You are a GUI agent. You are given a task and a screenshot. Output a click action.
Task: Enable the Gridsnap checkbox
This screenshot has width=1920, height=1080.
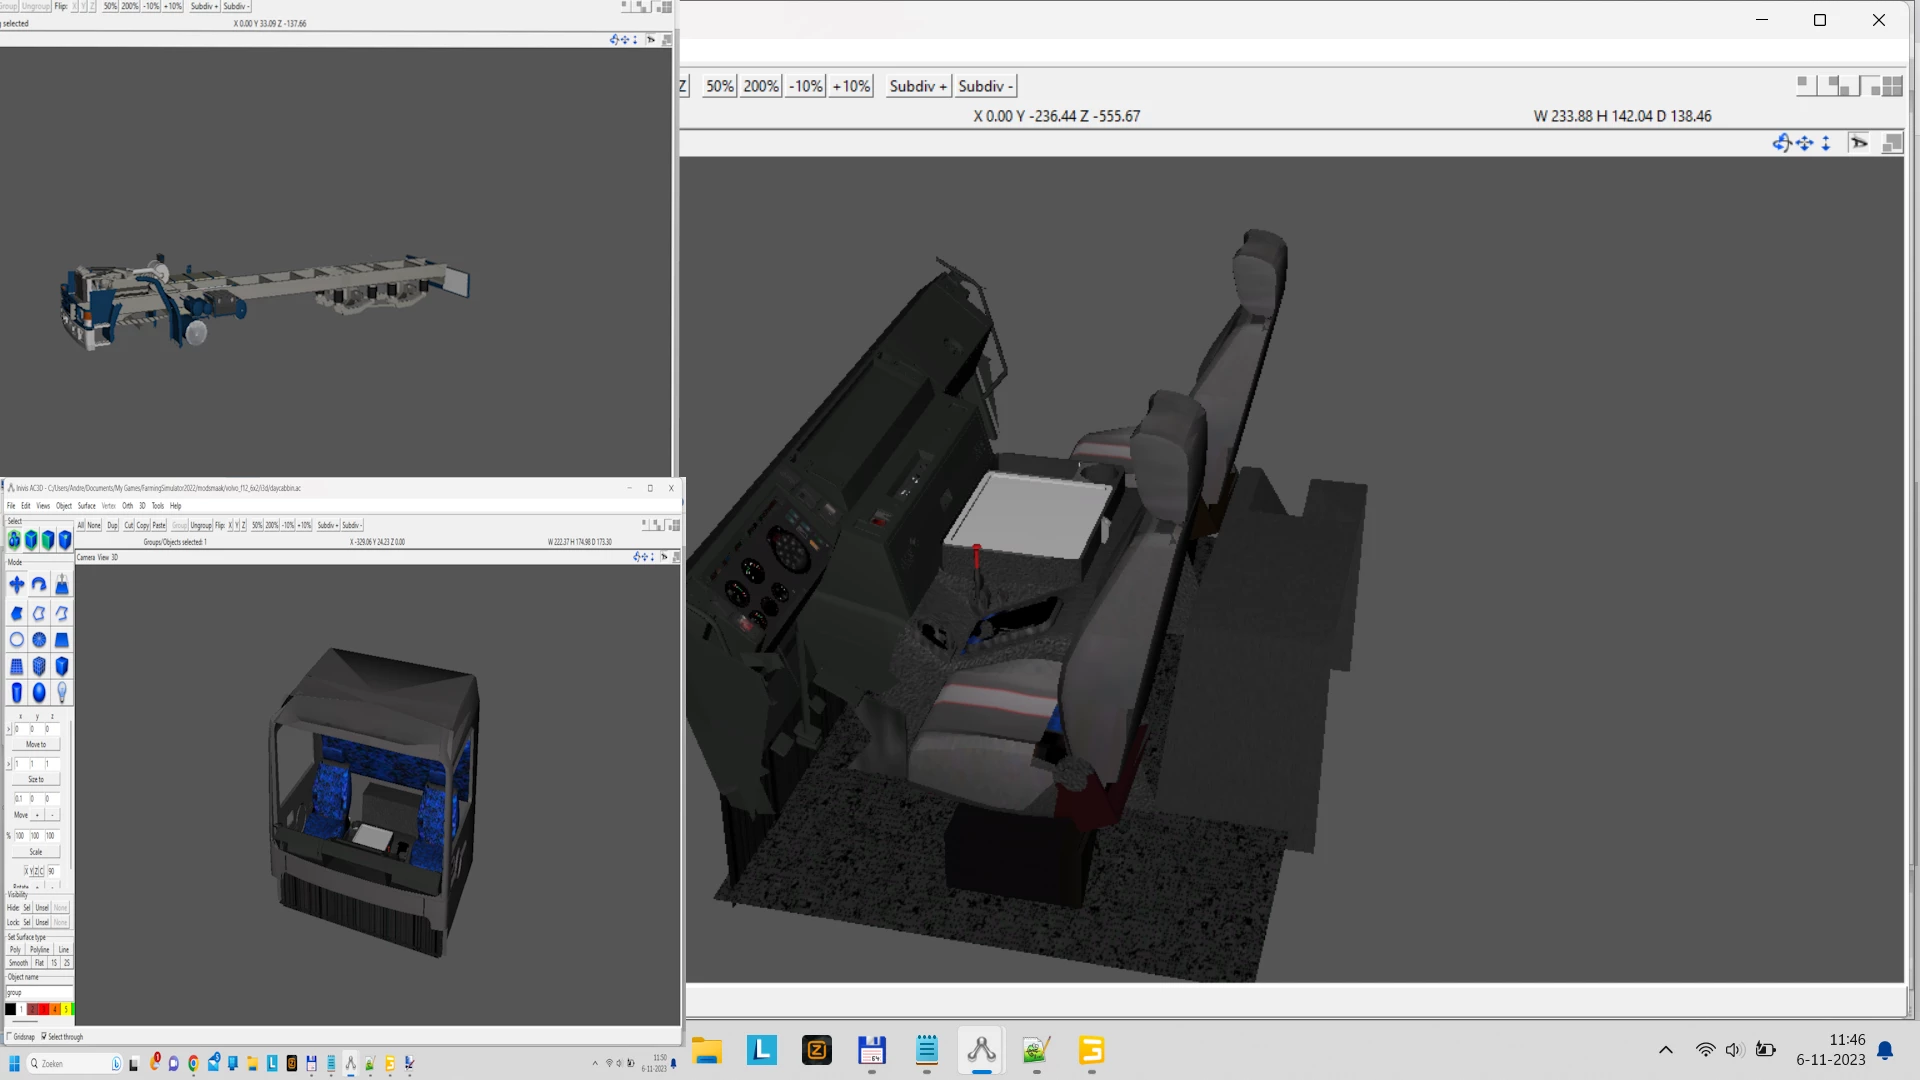coord(10,1036)
